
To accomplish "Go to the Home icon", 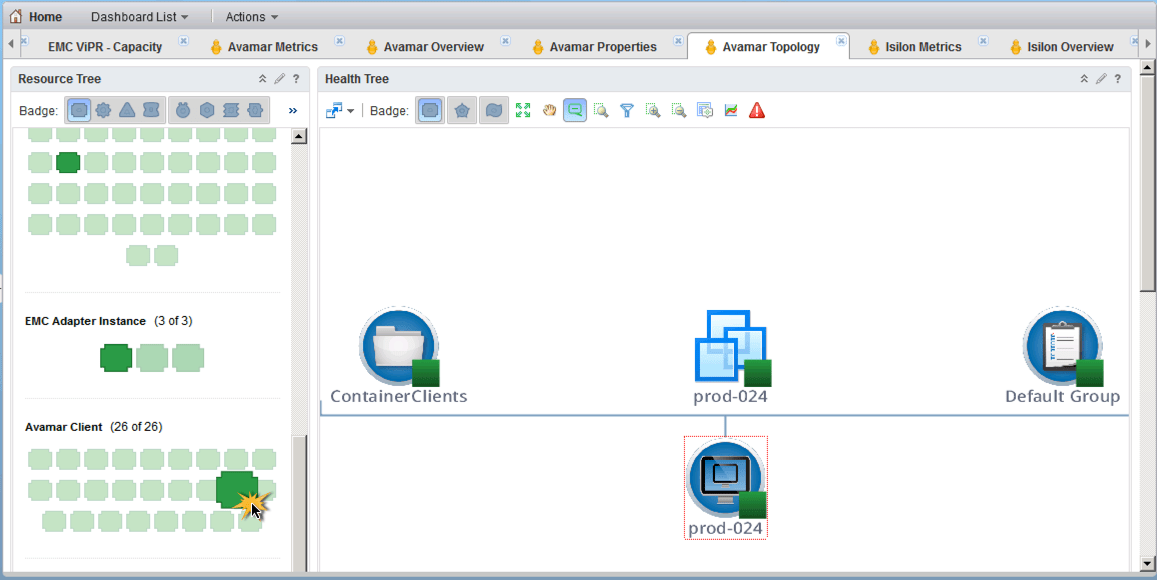I will [x=15, y=16].
